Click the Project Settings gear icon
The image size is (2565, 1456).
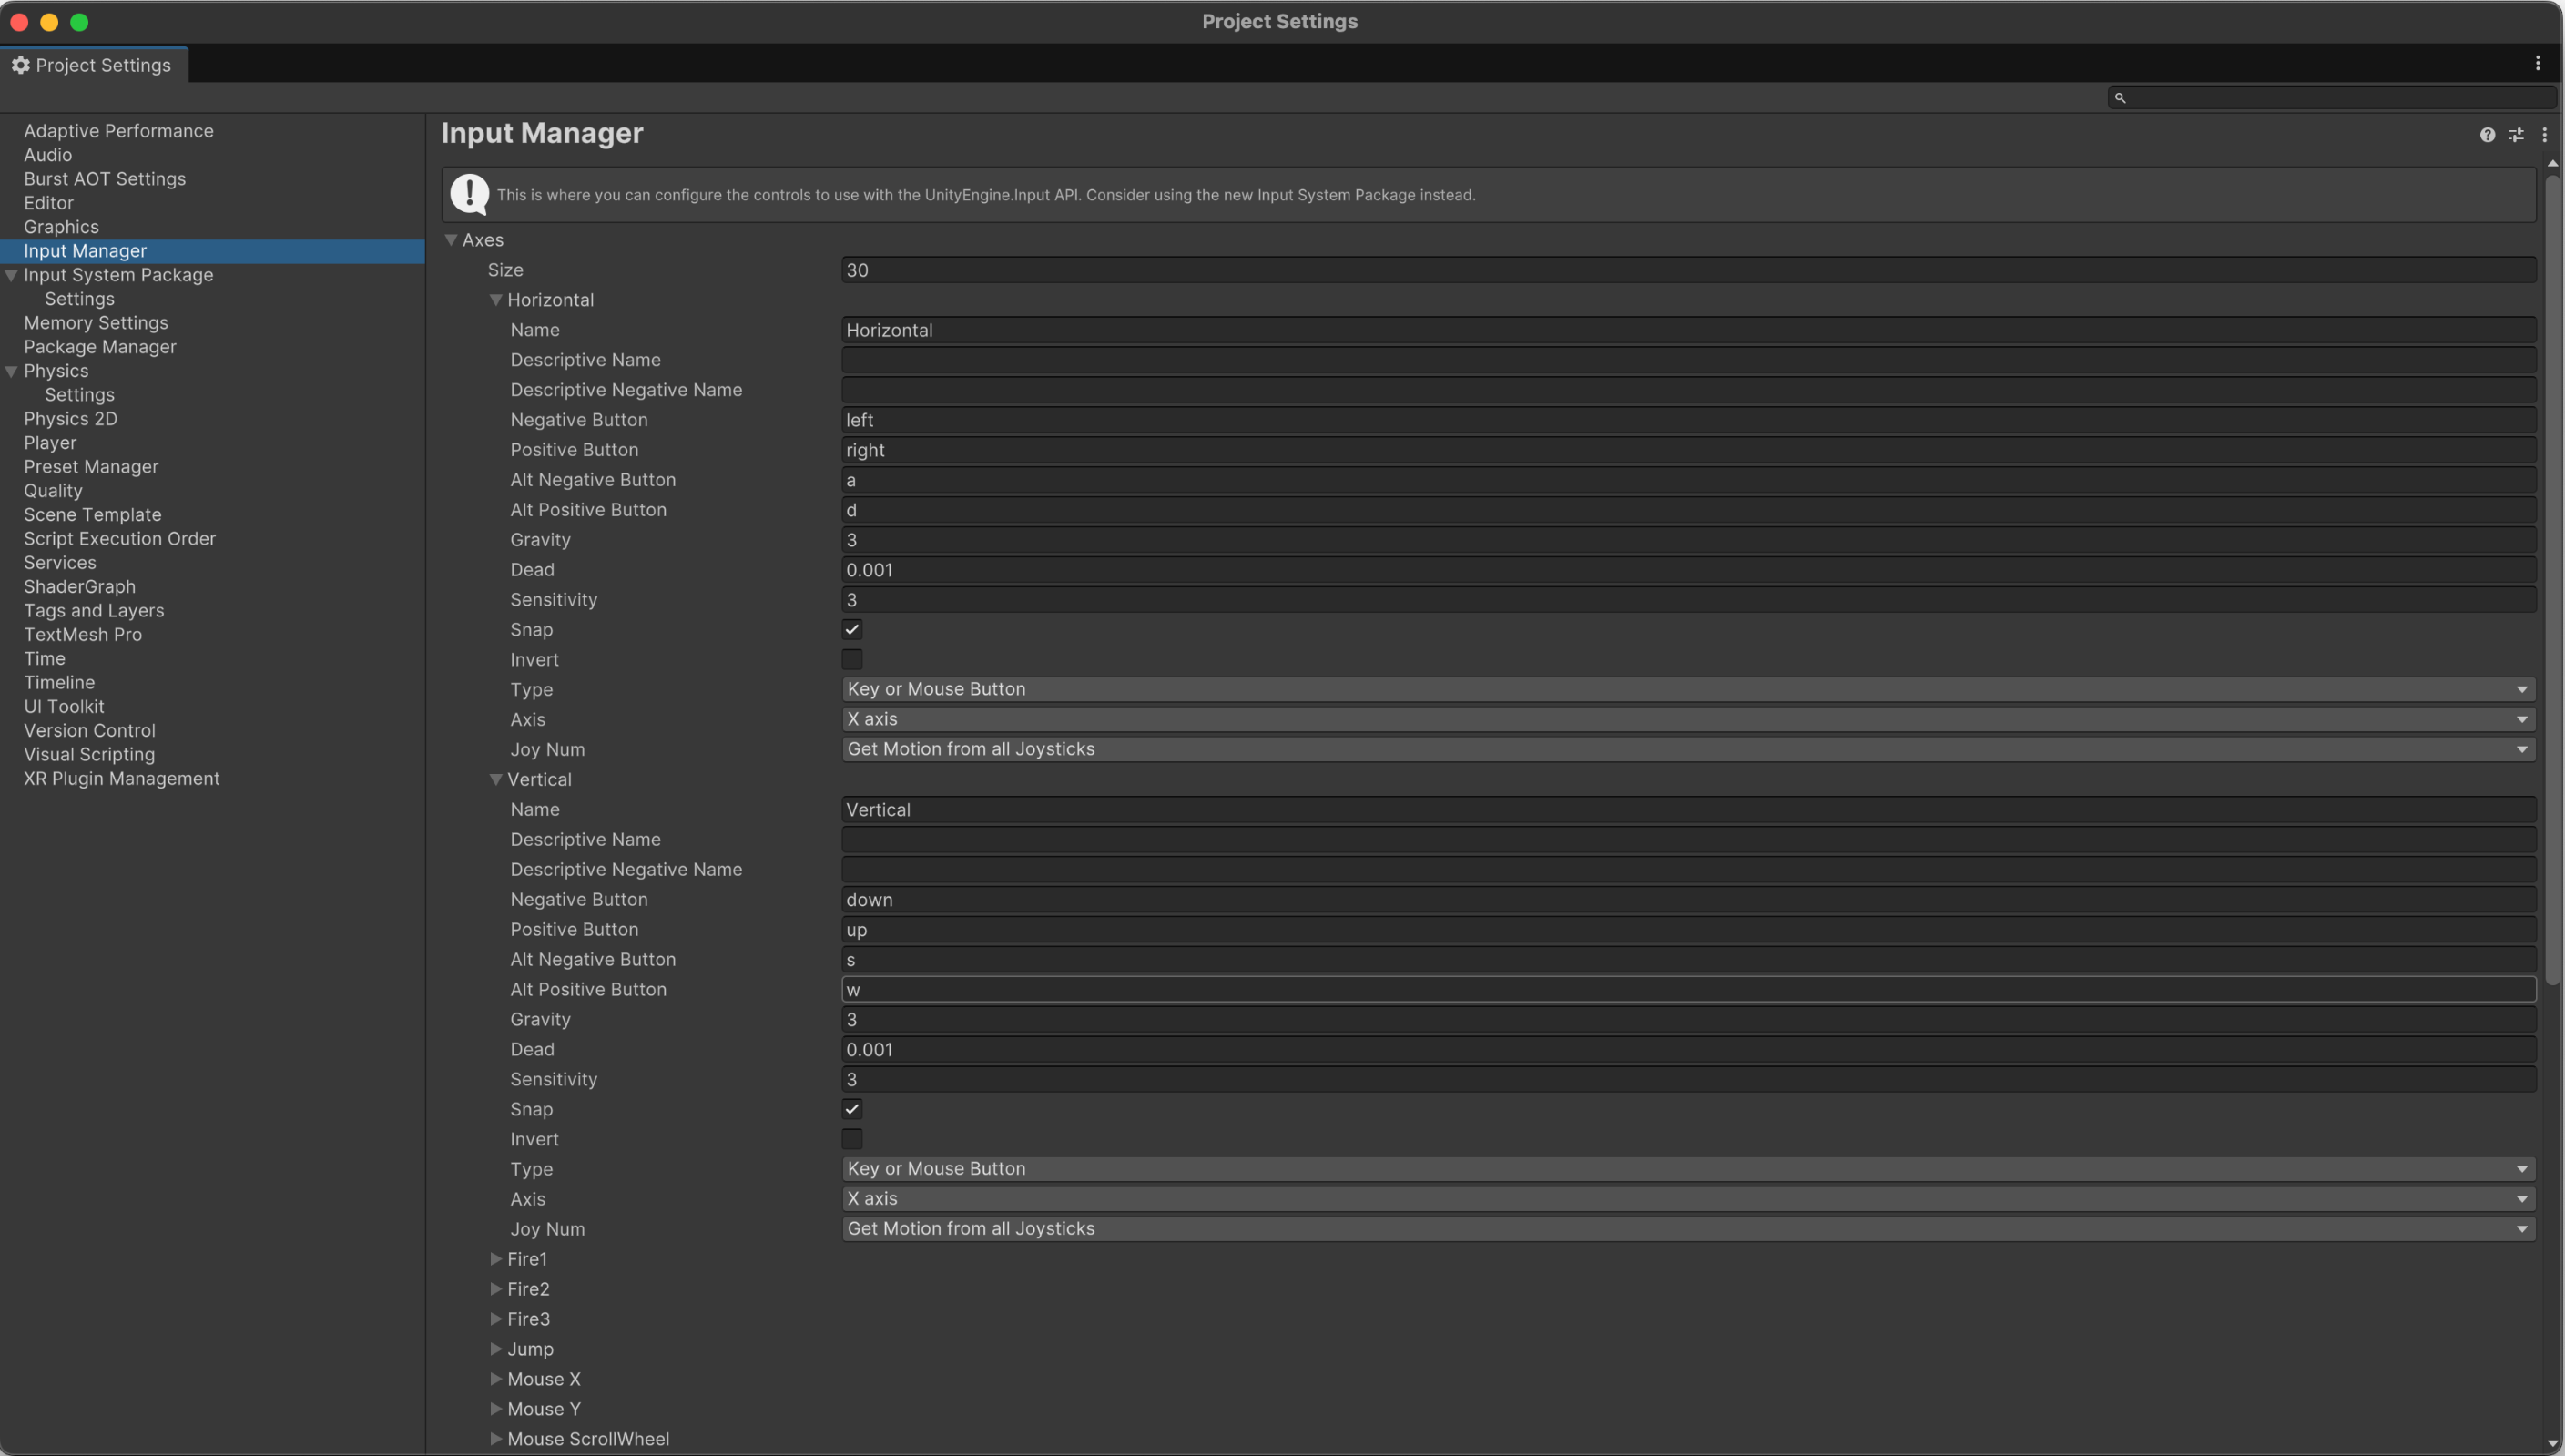[20, 65]
